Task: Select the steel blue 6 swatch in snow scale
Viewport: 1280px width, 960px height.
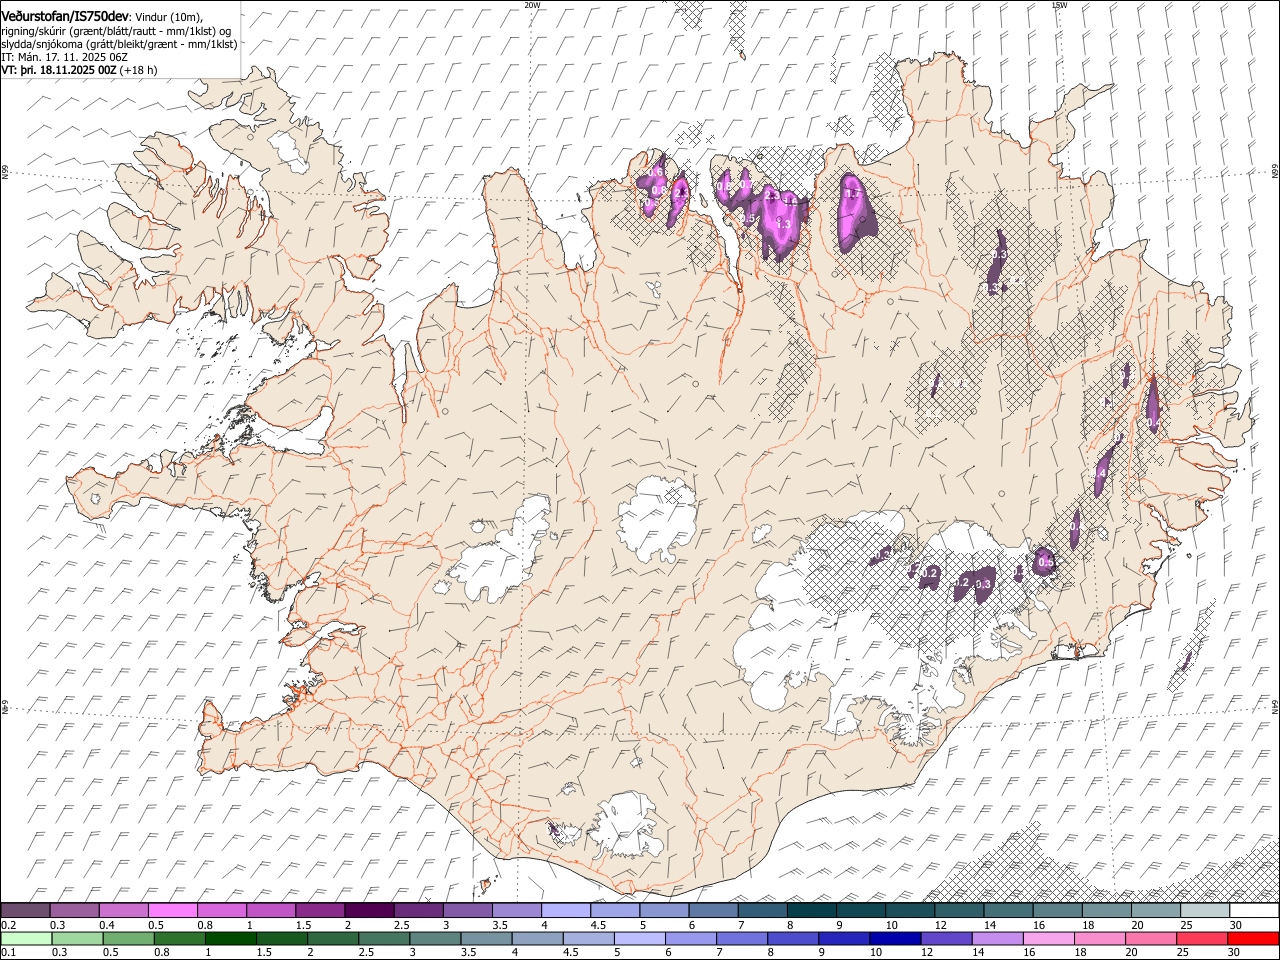Action: pos(714,911)
